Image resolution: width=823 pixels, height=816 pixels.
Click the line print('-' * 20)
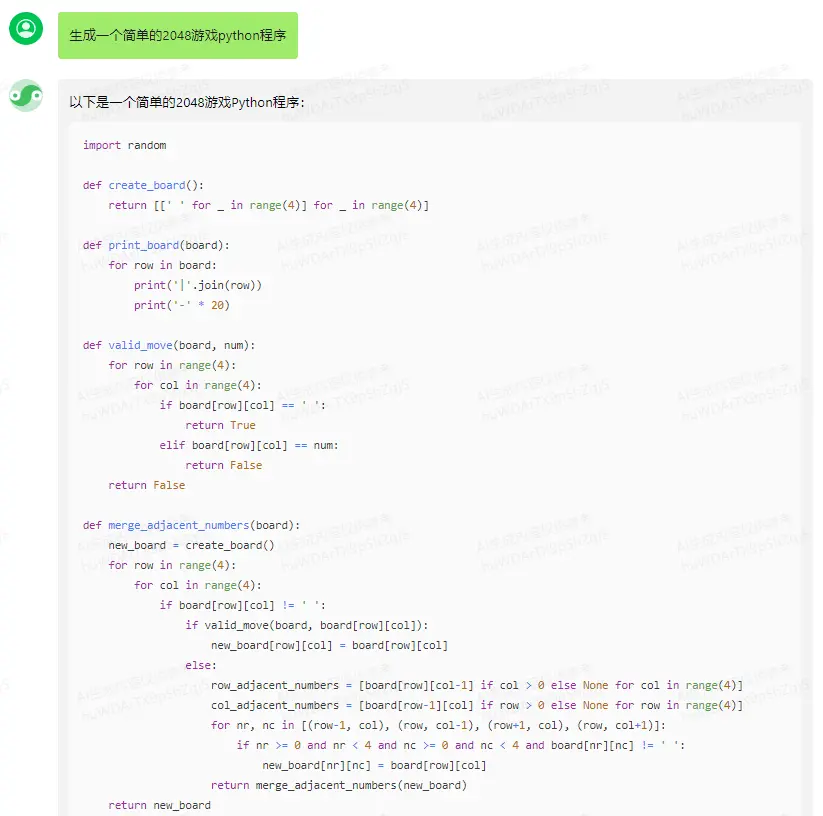click(x=182, y=305)
